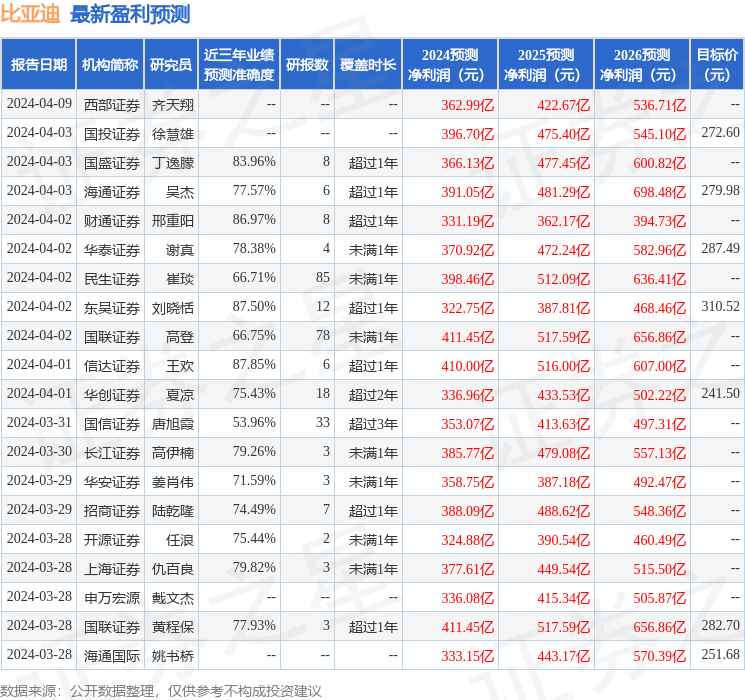The image size is (745, 700).
Task: Select the 招商证券 institution cell
Action: point(112,511)
